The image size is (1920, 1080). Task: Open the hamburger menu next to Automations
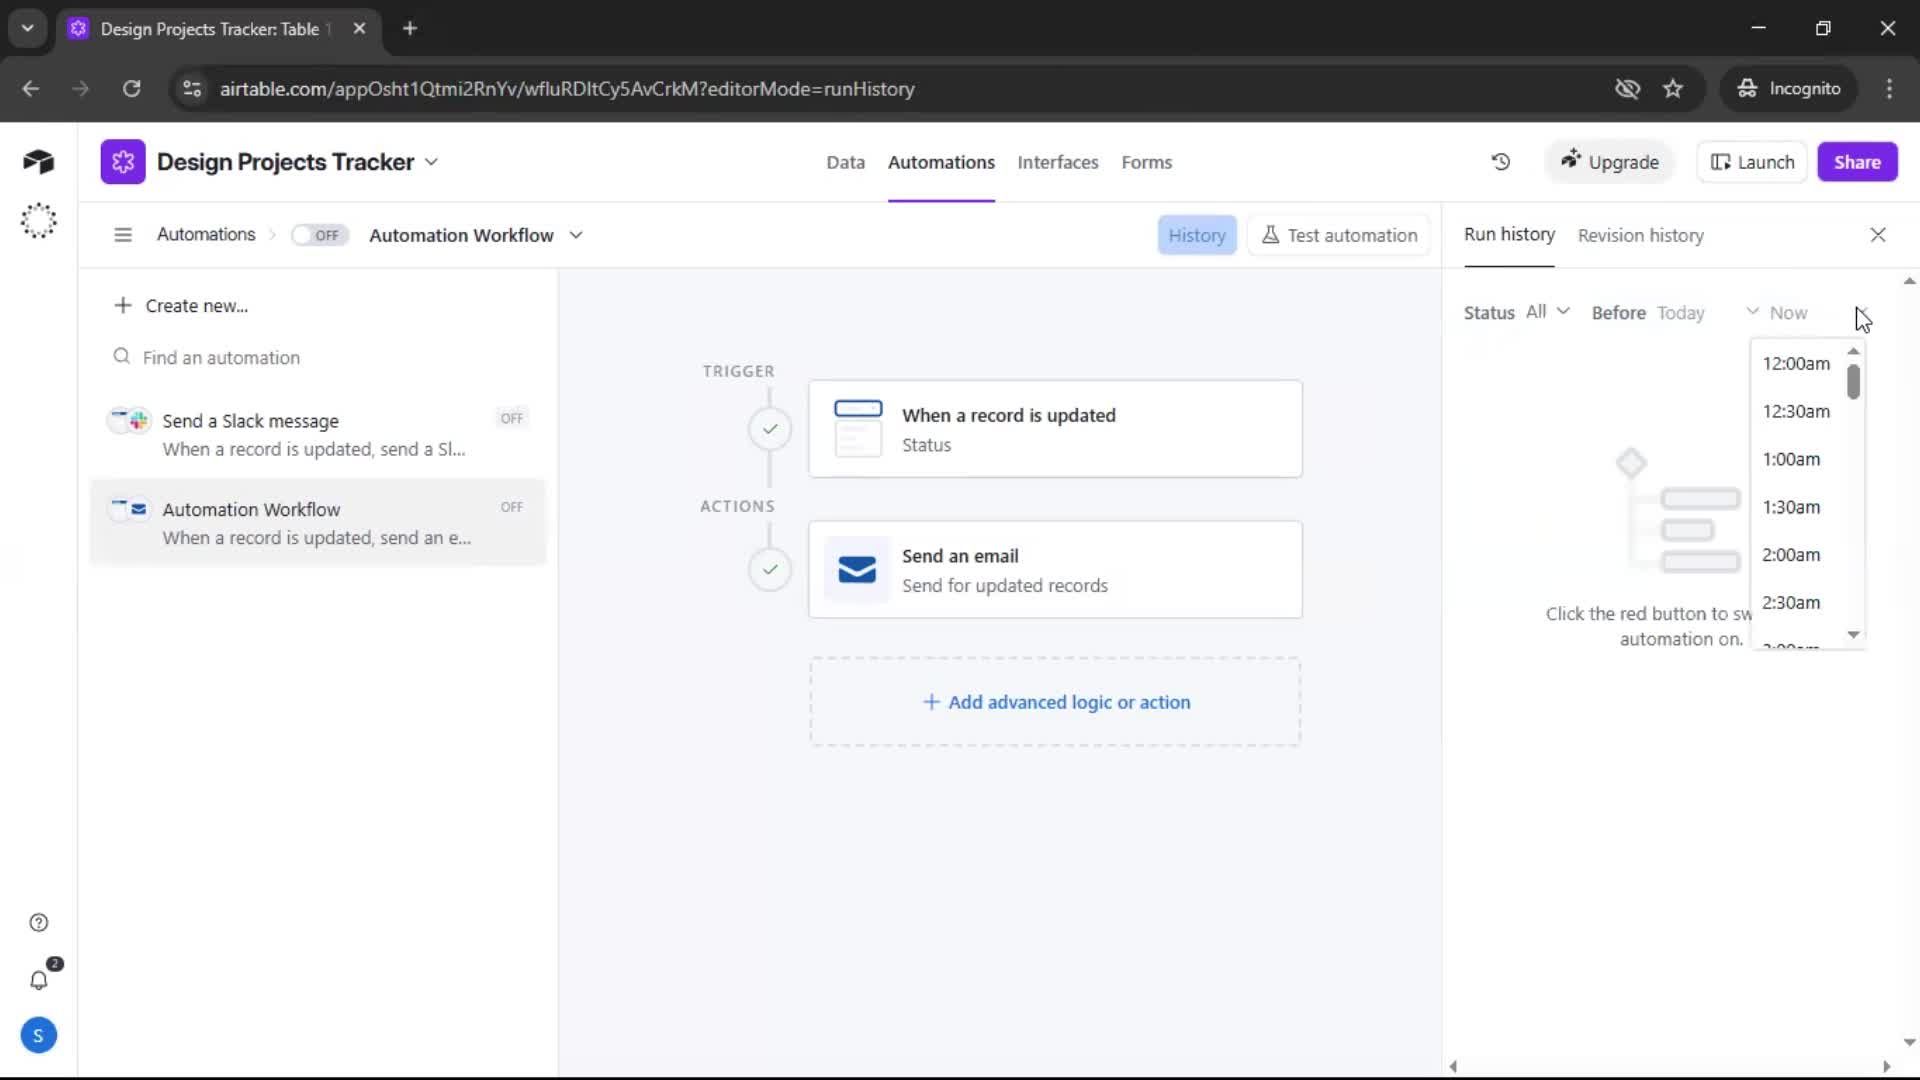tap(123, 235)
